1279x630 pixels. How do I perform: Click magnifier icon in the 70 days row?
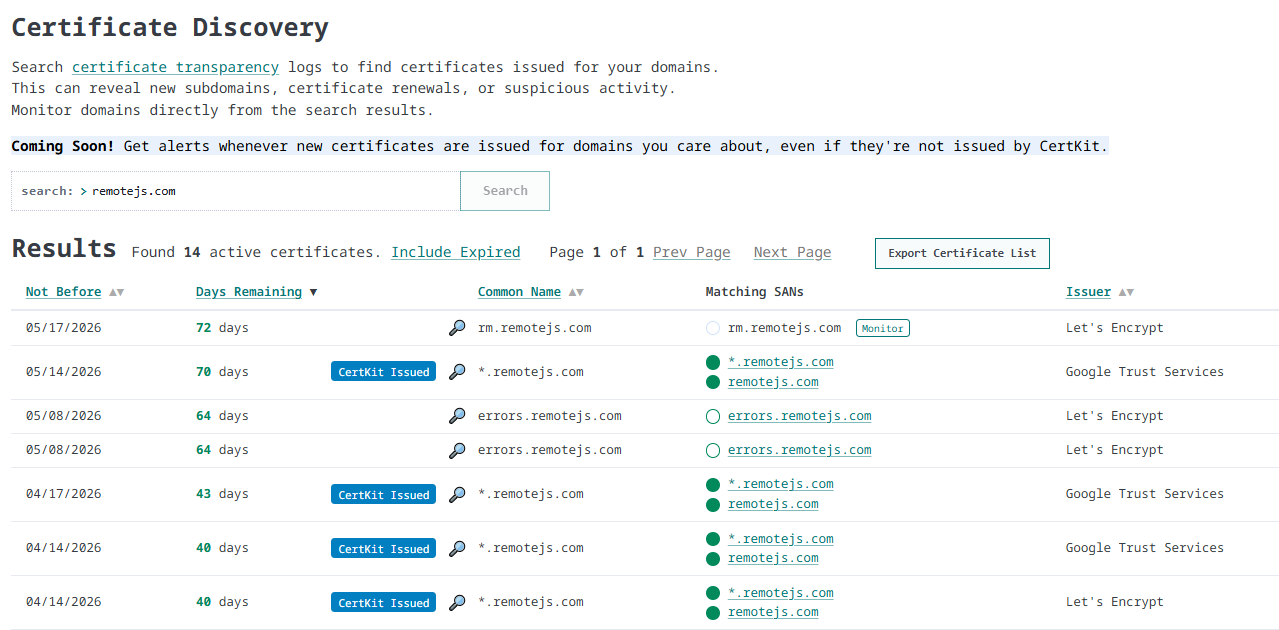(x=457, y=372)
